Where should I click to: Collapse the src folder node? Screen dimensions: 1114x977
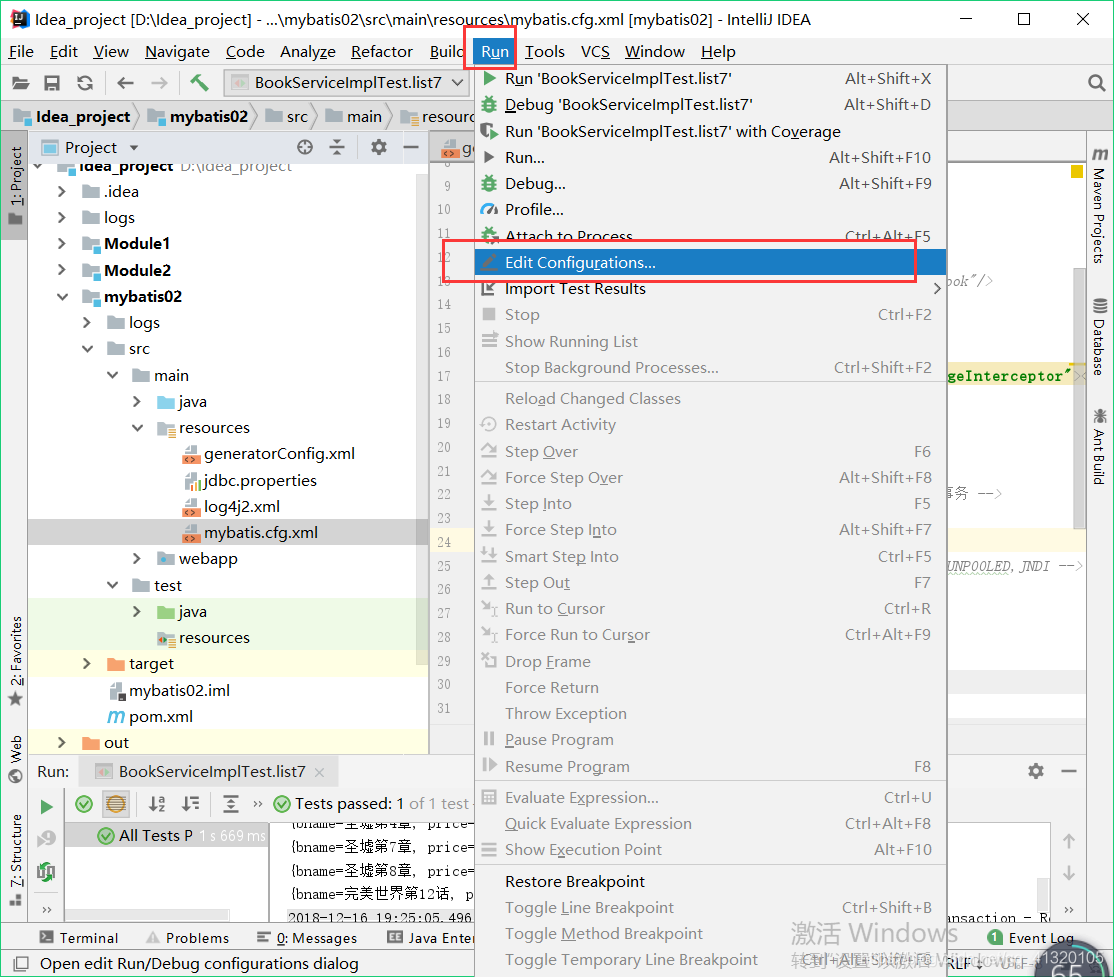tap(87, 349)
